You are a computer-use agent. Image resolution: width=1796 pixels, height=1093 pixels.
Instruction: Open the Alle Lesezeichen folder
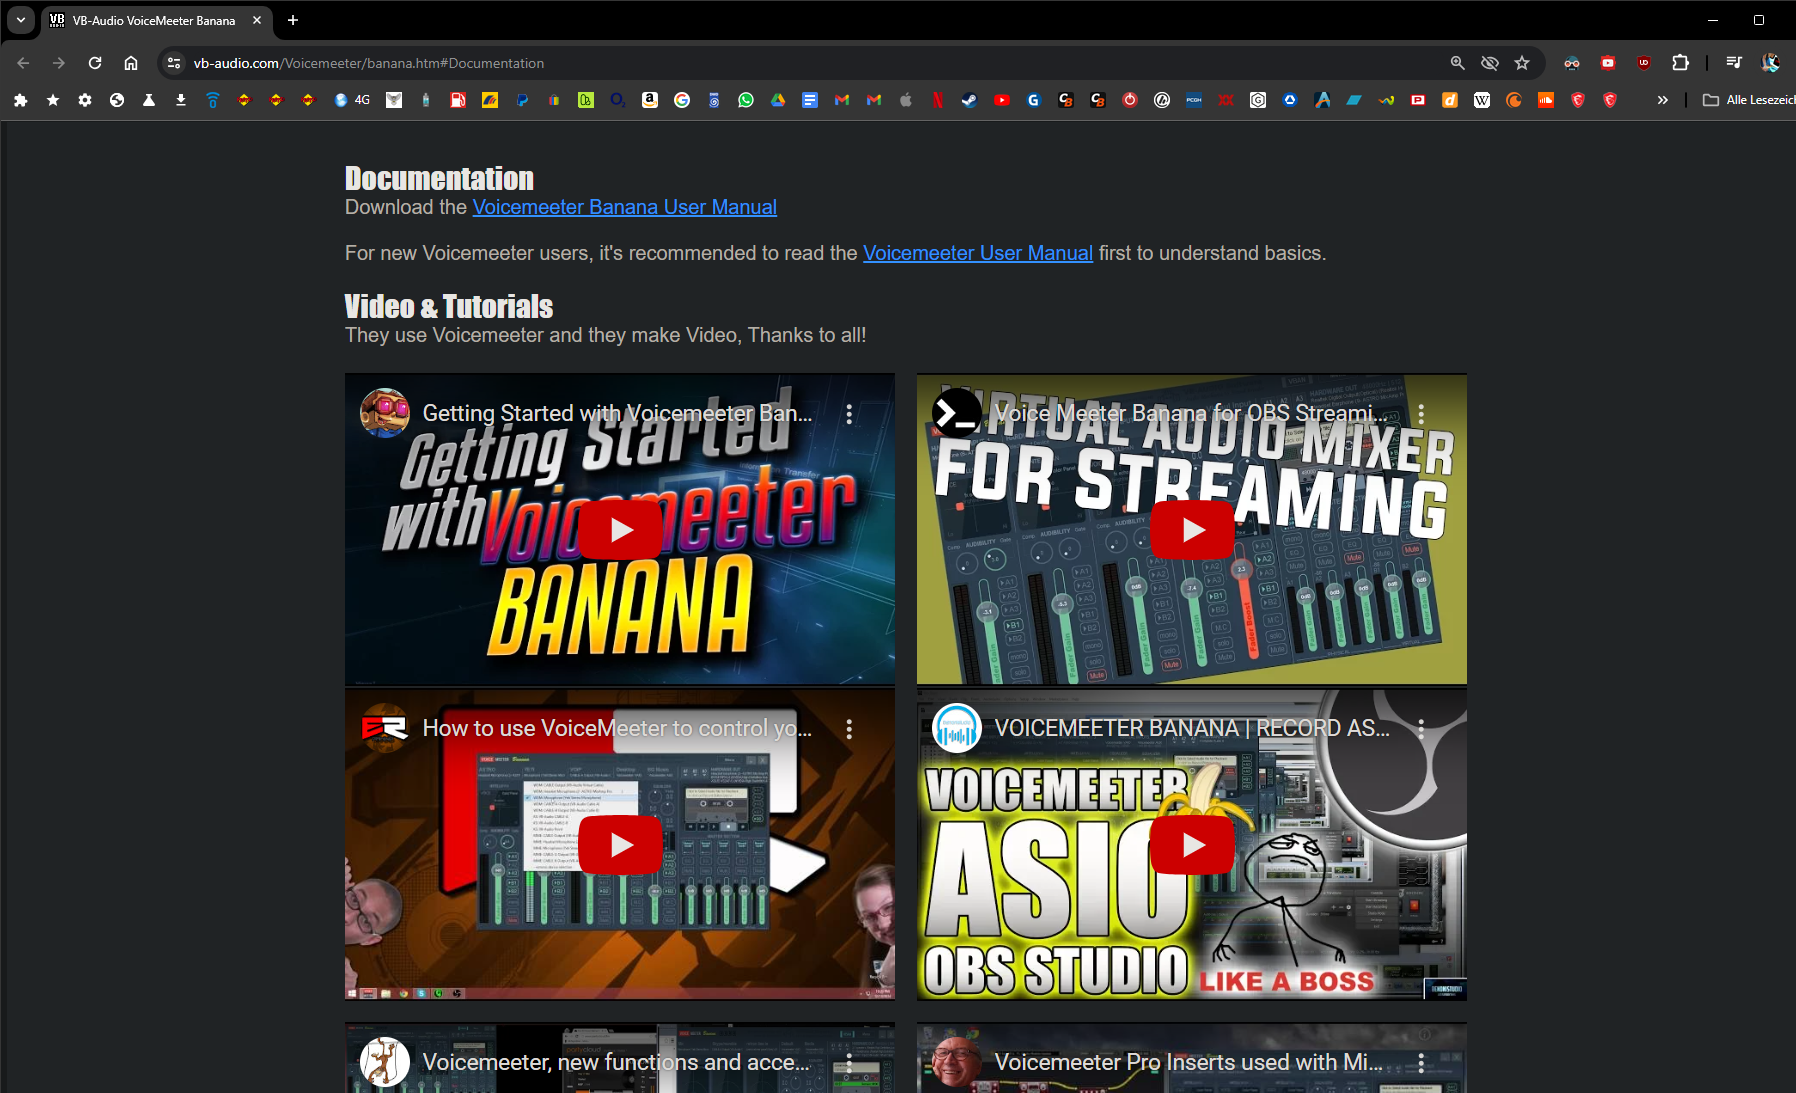(1748, 100)
